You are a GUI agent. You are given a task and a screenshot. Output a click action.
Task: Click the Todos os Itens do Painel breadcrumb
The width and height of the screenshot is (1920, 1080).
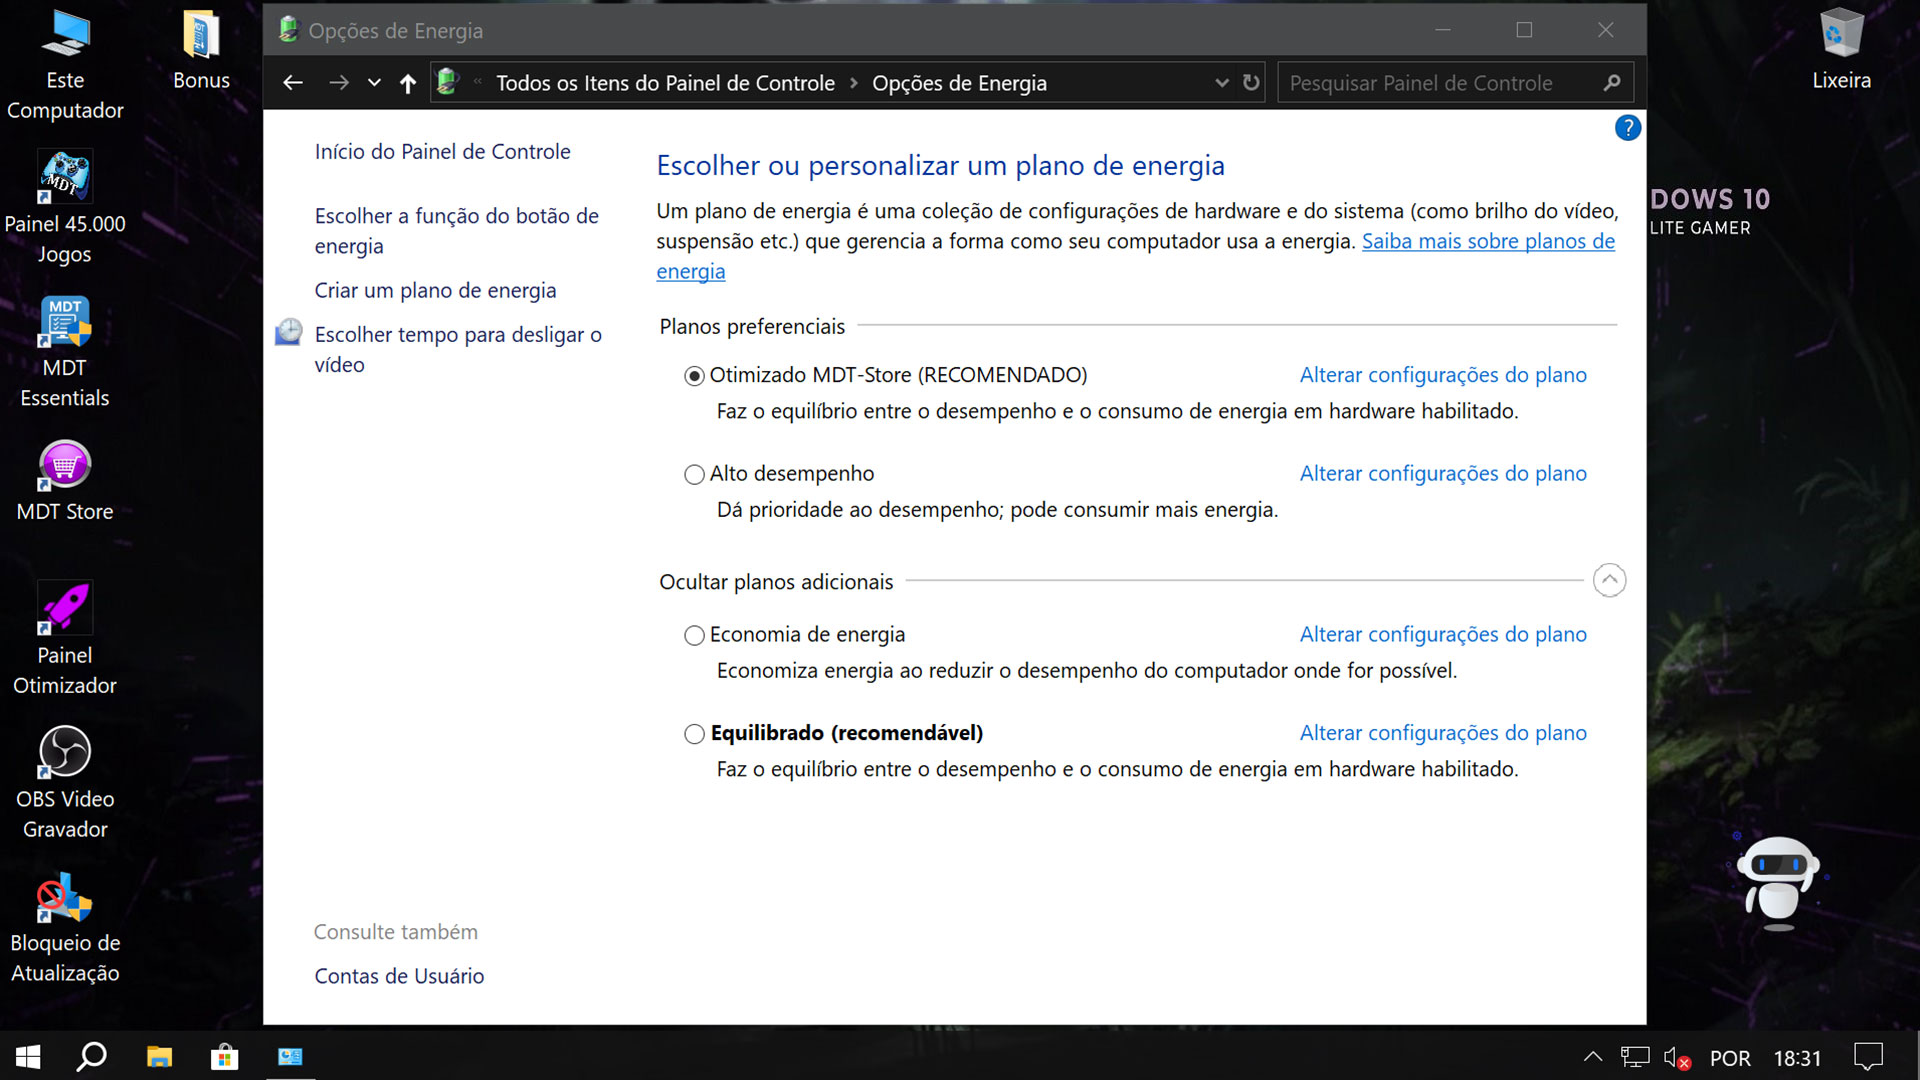(665, 83)
